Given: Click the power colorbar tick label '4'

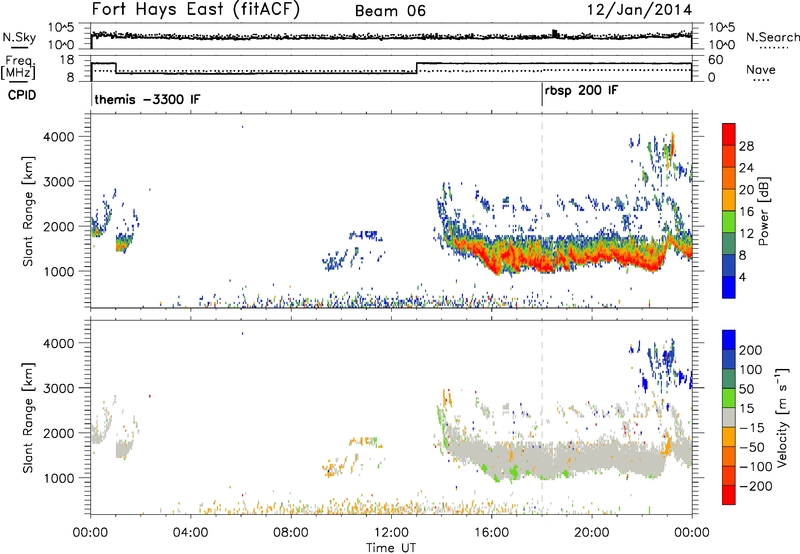Looking at the screenshot, I should tap(742, 277).
